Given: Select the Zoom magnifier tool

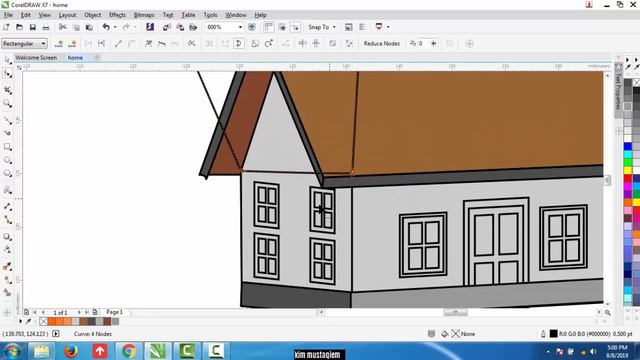Looking at the screenshot, I should pyautogui.click(x=7, y=104).
